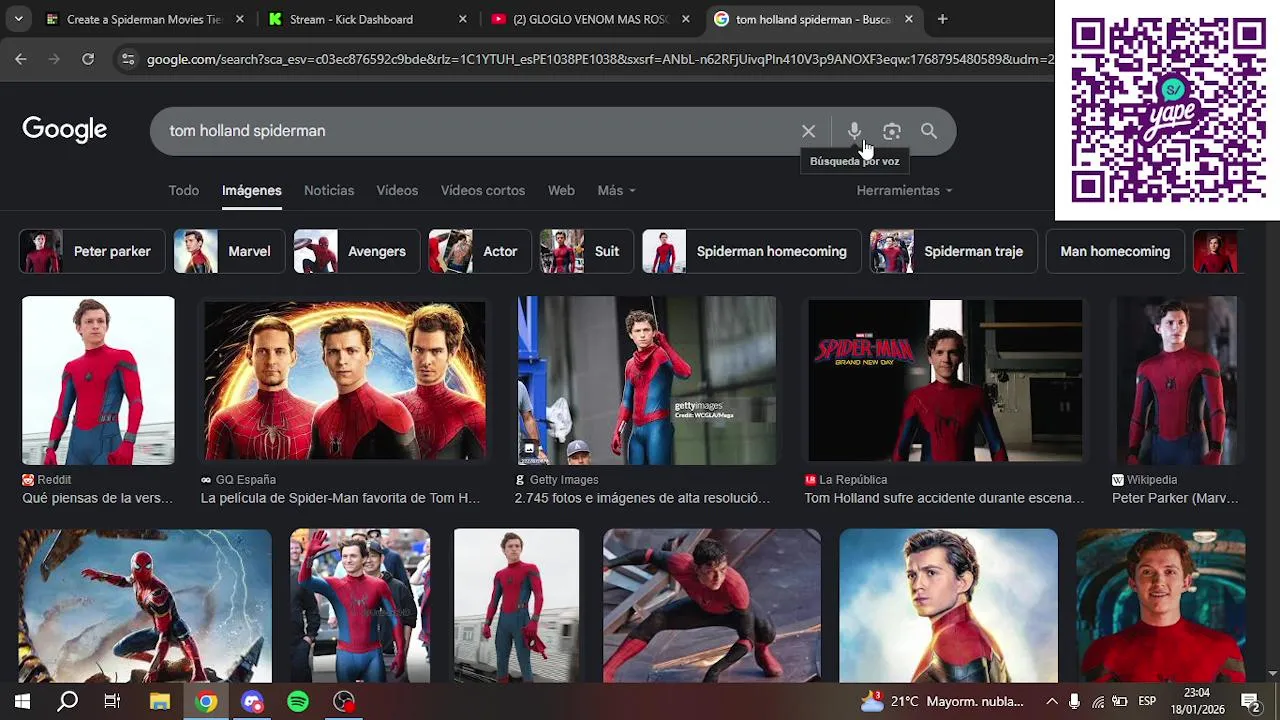Reload the page
The image size is (1280, 720).
(x=88, y=59)
